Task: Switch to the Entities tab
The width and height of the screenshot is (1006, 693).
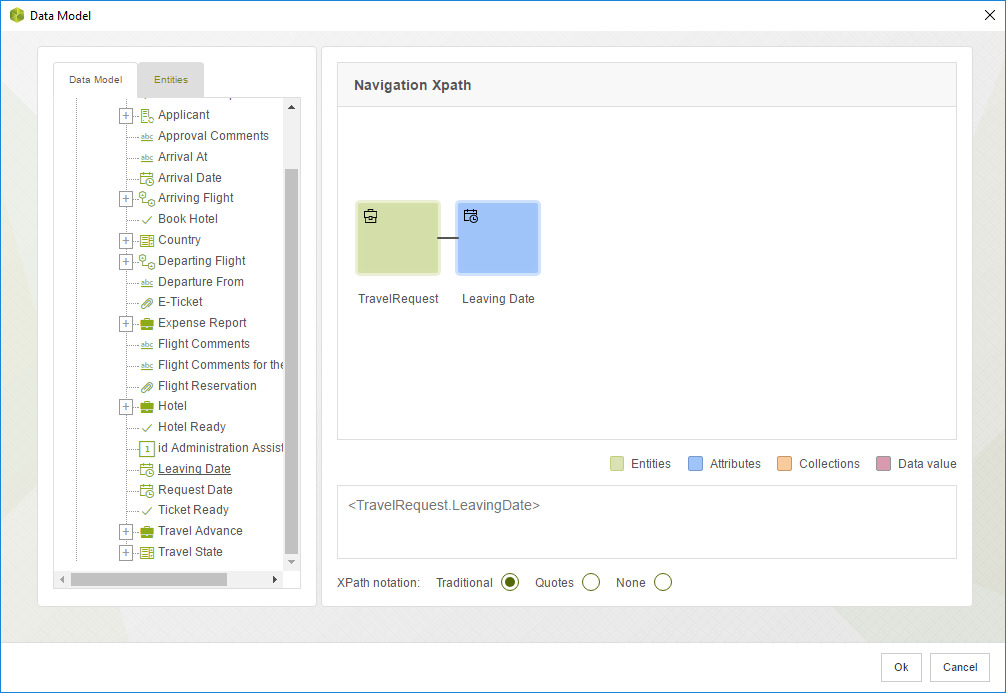Action: coord(171,80)
